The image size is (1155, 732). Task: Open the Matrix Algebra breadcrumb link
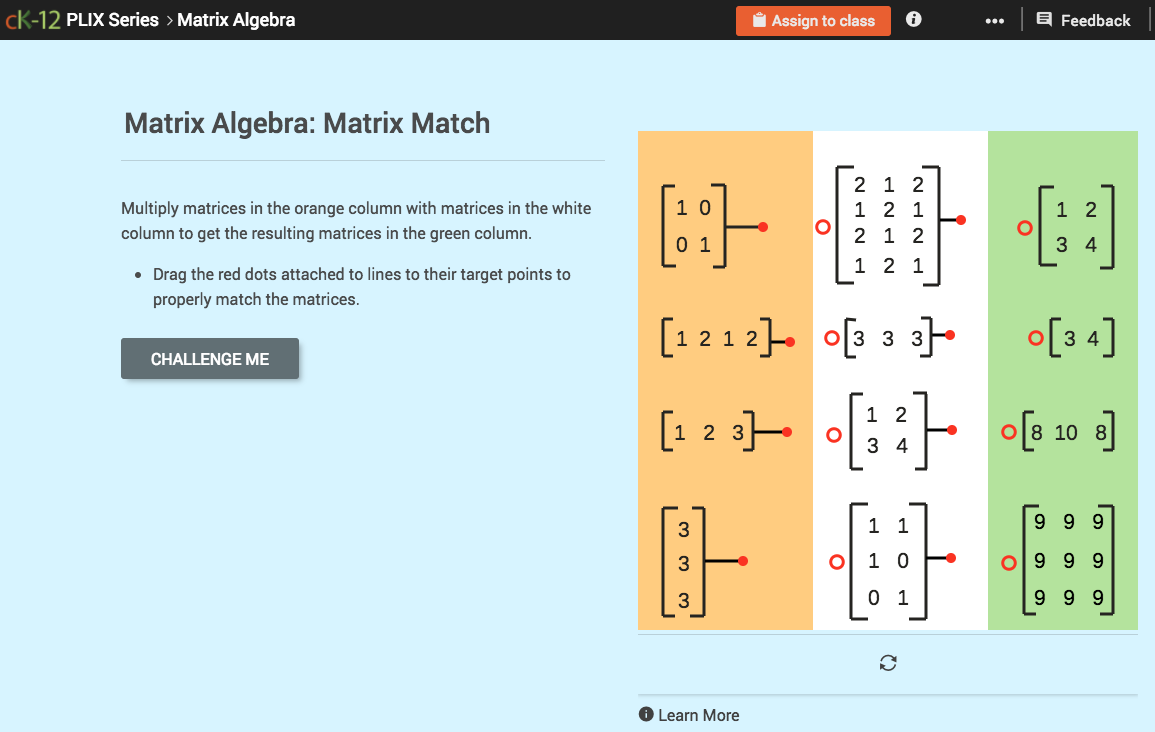coord(236,19)
